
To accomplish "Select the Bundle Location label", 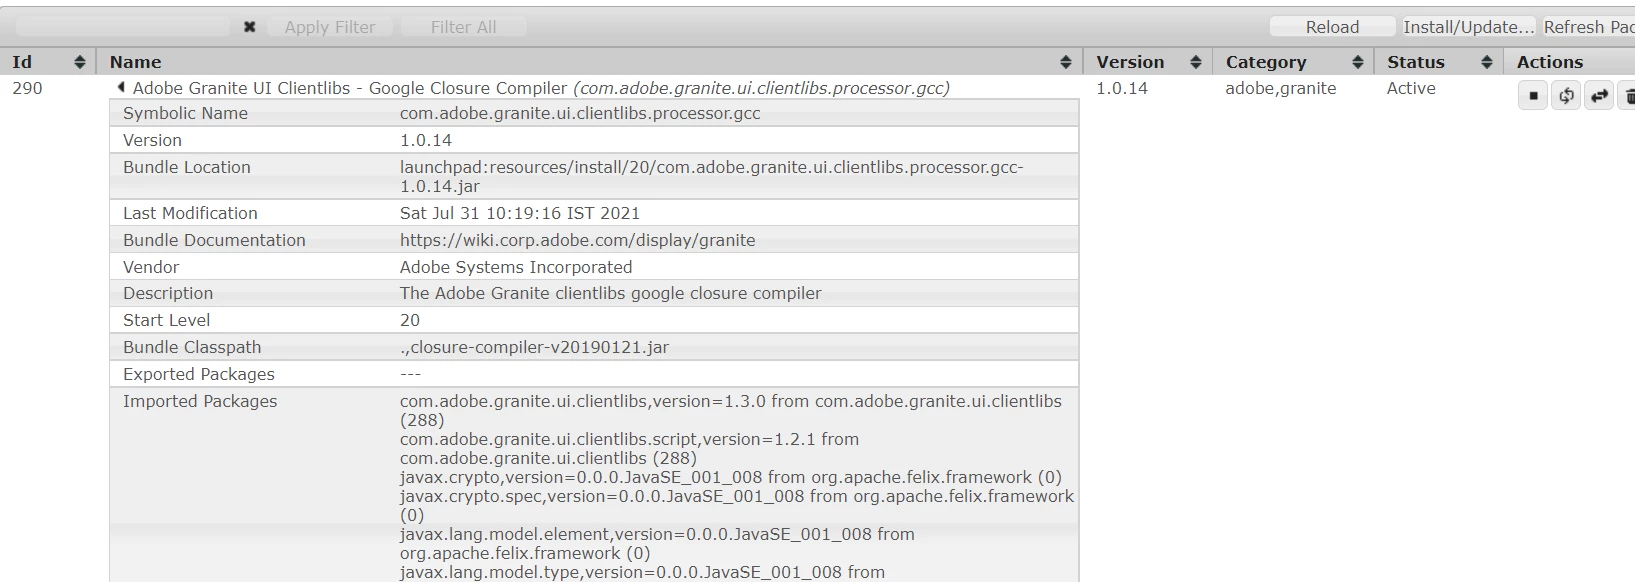I will point(187,167).
